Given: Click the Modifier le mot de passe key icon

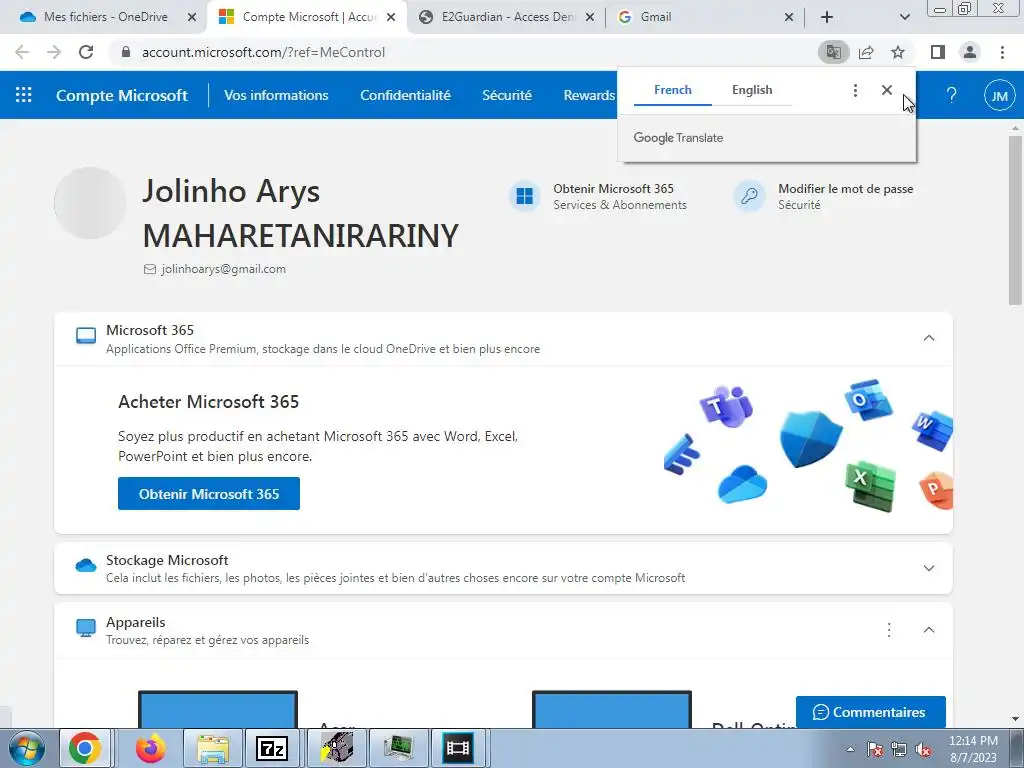Looking at the screenshot, I should 749,196.
